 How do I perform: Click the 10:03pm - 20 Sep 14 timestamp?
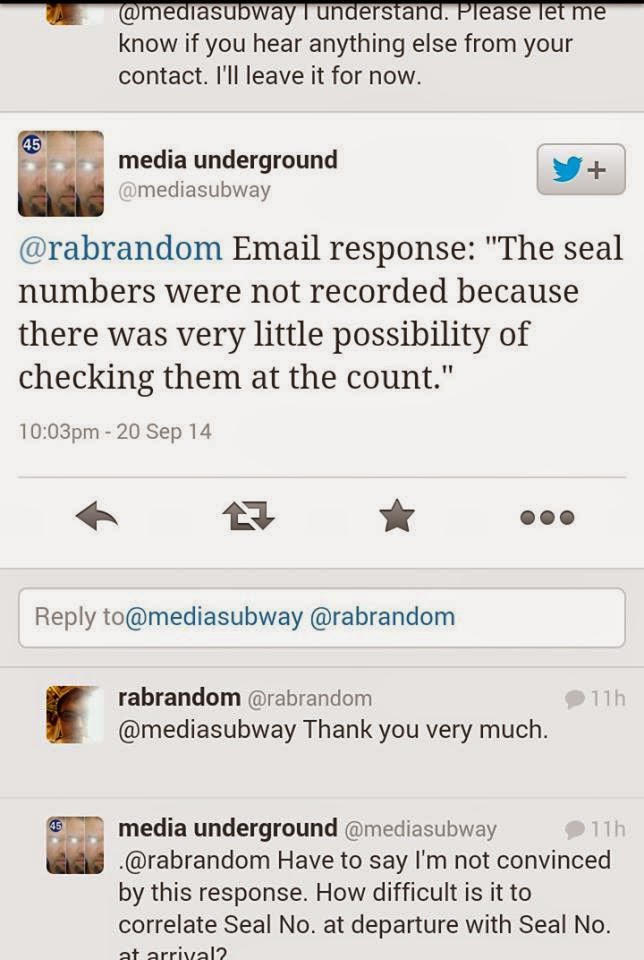[x=115, y=432]
